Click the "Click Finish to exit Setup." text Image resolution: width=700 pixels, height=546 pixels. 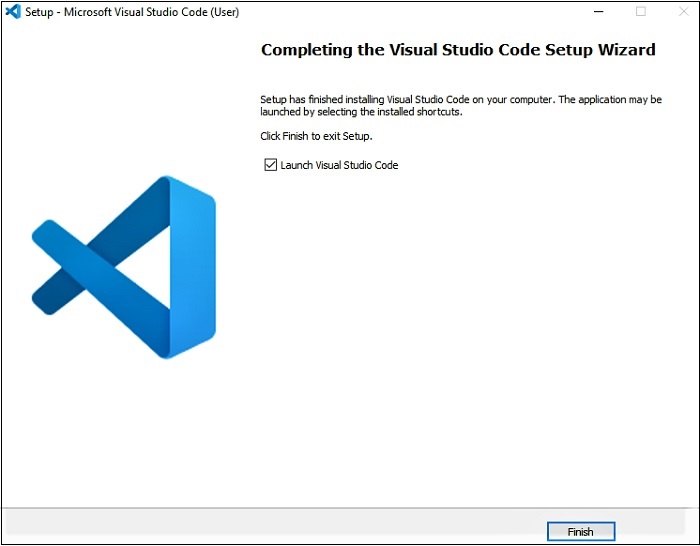pyautogui.click(x=316, y=136)
